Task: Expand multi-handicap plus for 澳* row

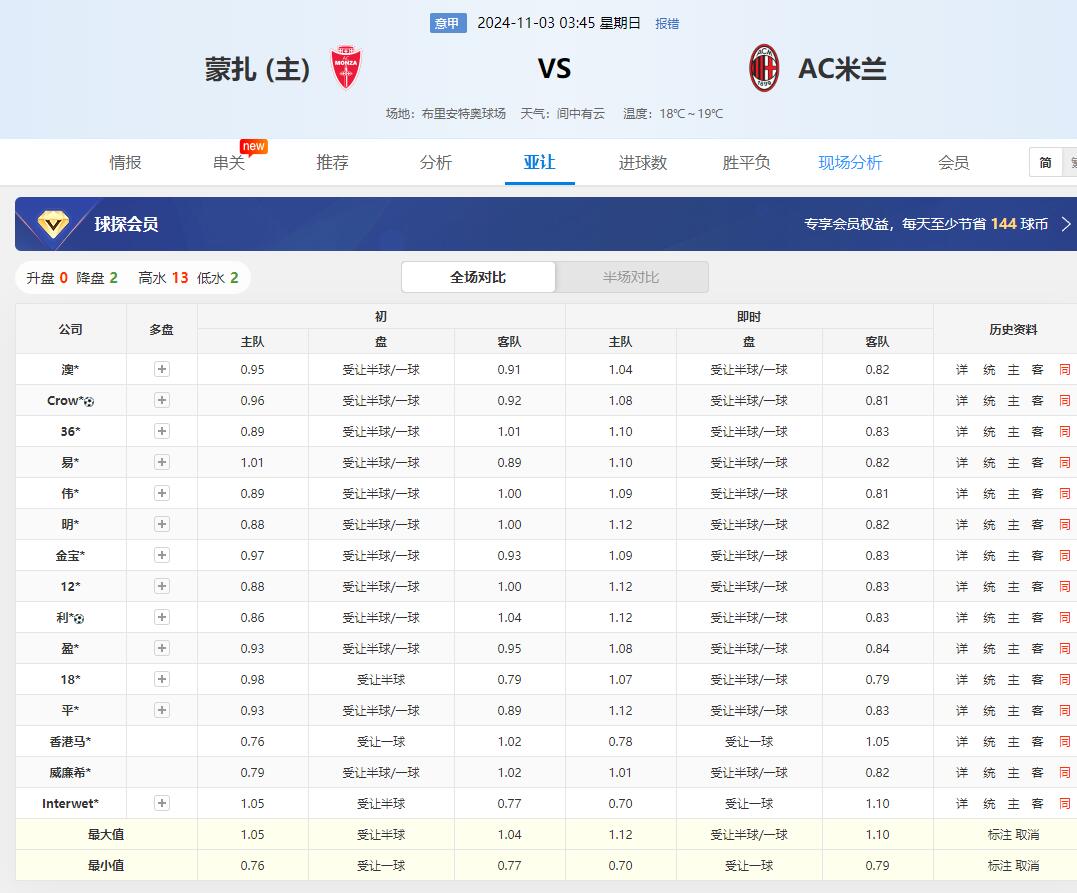Action: [162, 369]
